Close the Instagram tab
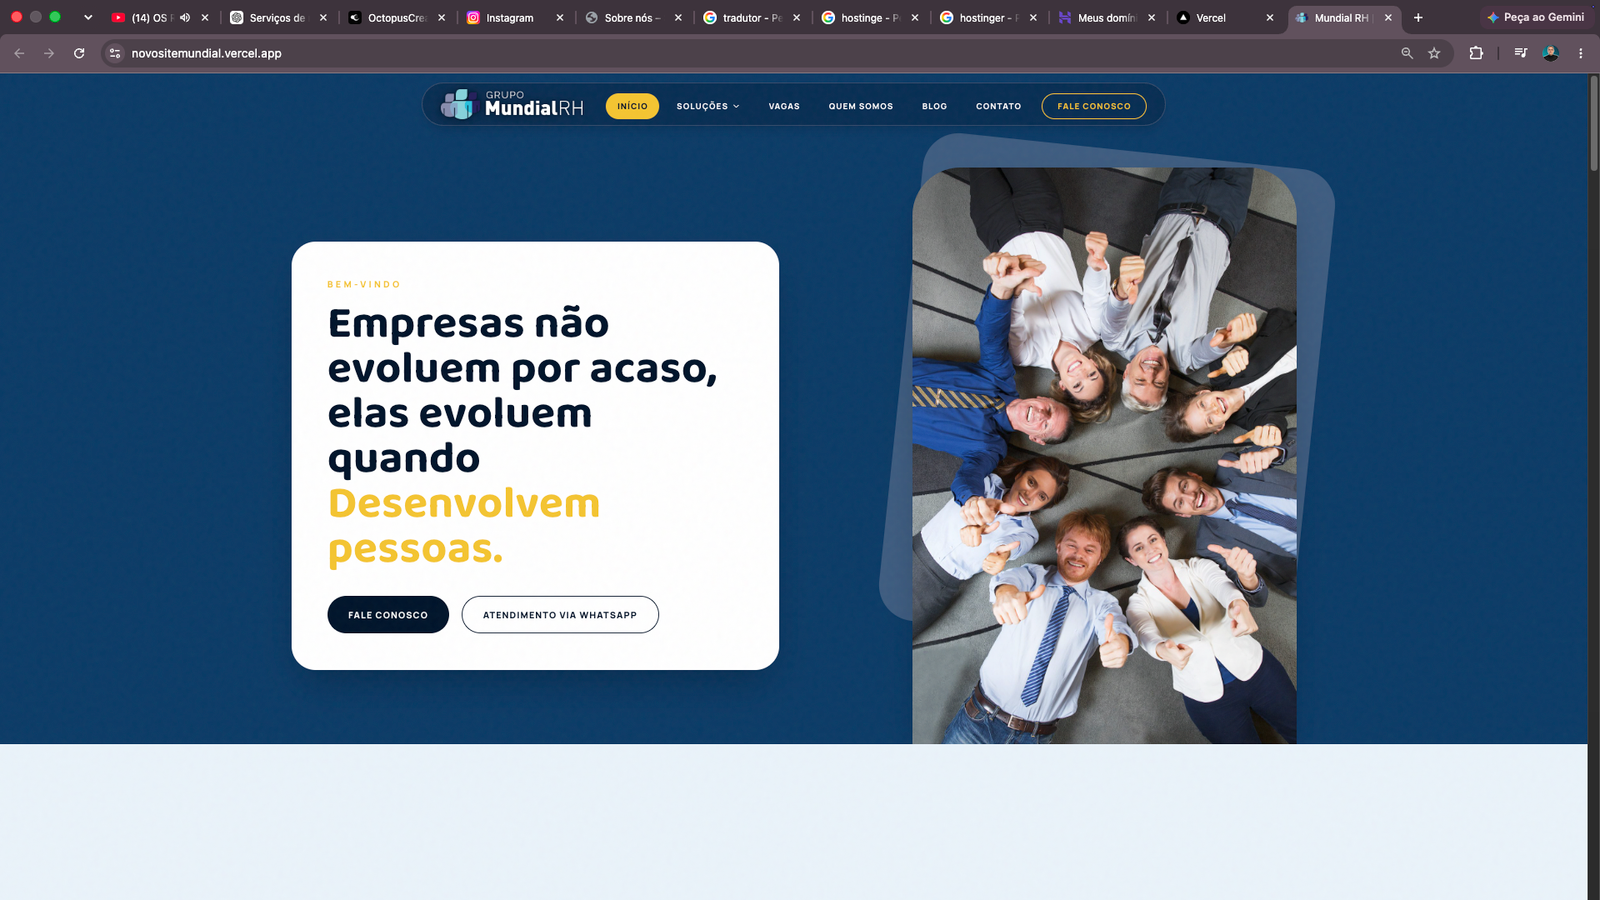 (560, 18)
